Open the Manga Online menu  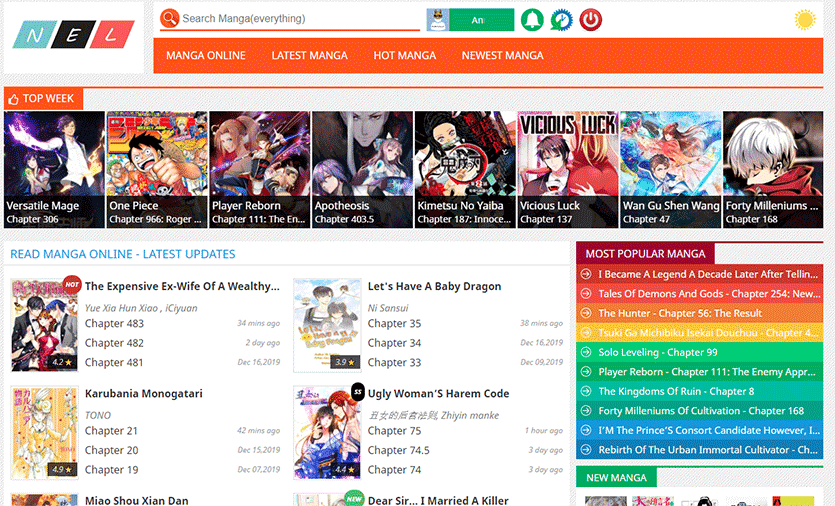[206, 55]
